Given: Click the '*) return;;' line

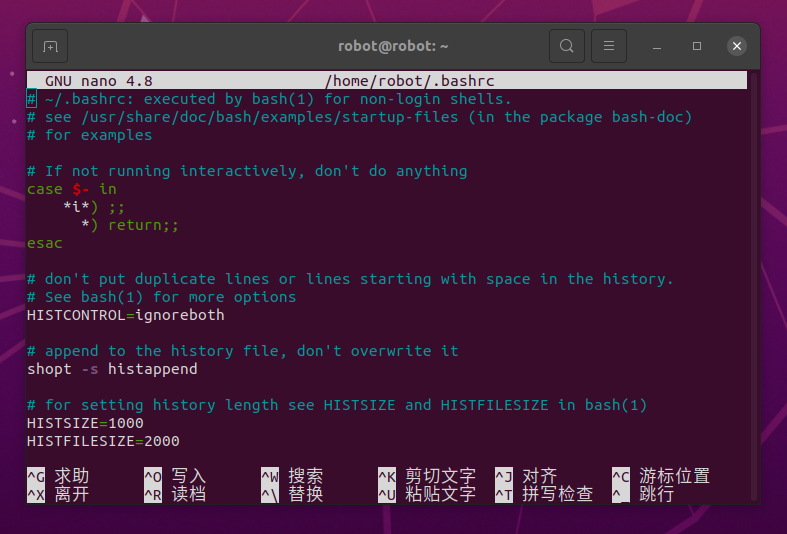Looking at the screenshot, I should click(x=130, y=225).
